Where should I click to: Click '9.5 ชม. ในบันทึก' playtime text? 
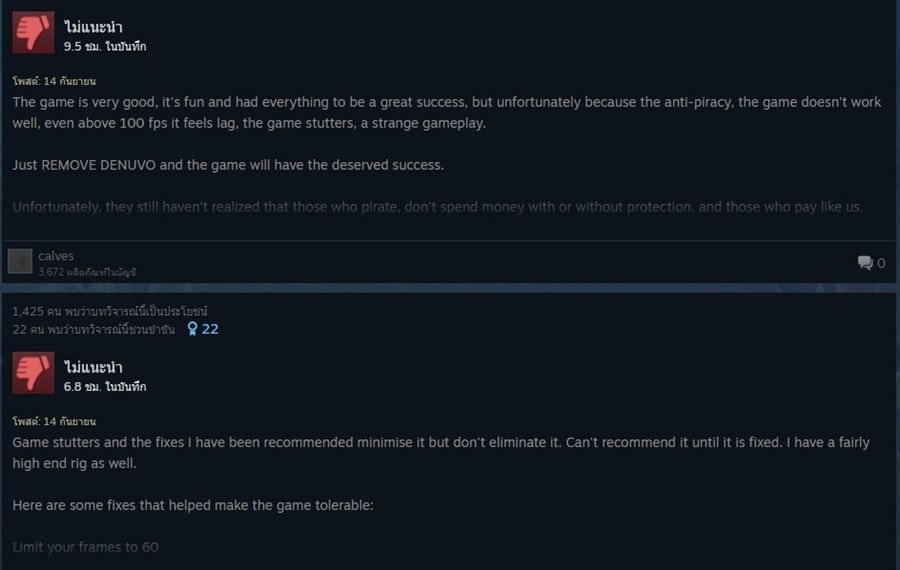pos(105,46)
